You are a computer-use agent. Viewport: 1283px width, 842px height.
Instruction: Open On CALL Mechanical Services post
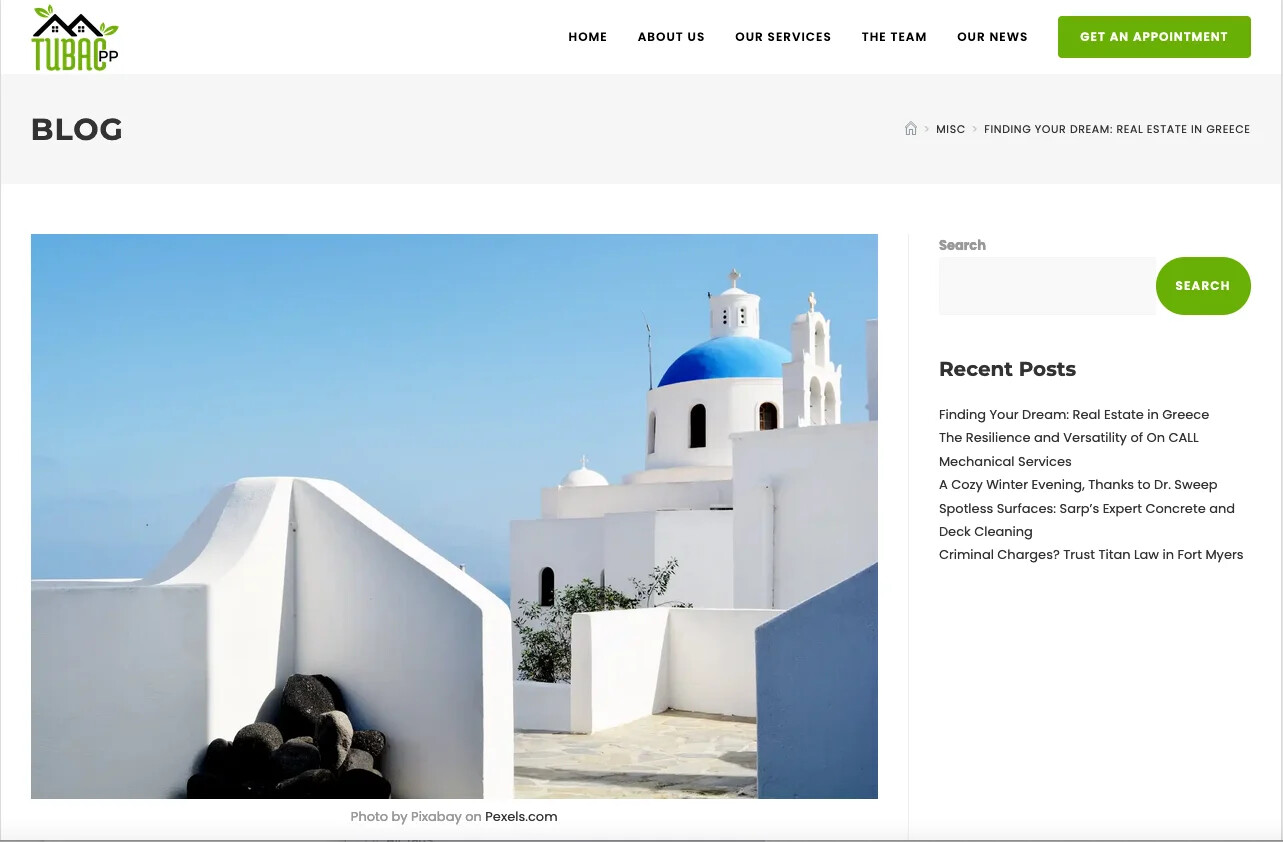(1068, 438)
